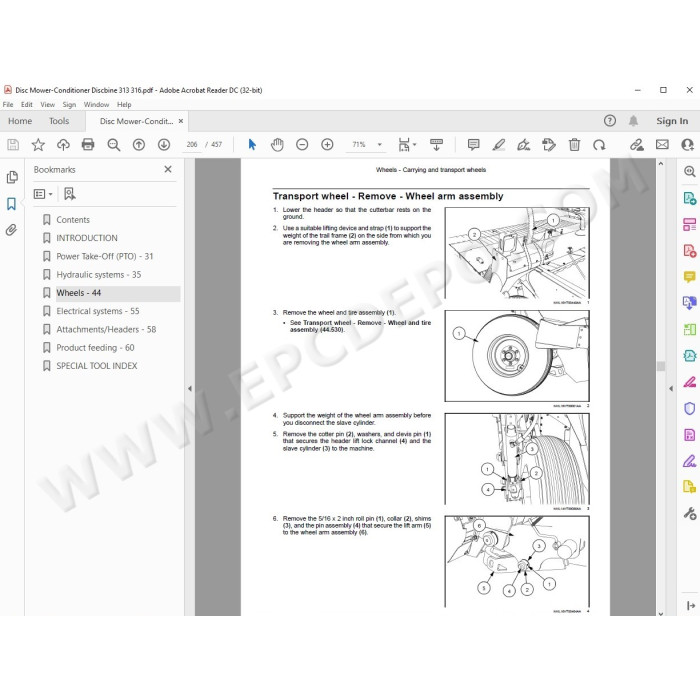The image size is (700, 700).
Task: Go to previous page arrow icon
Action: pos(139,144)
